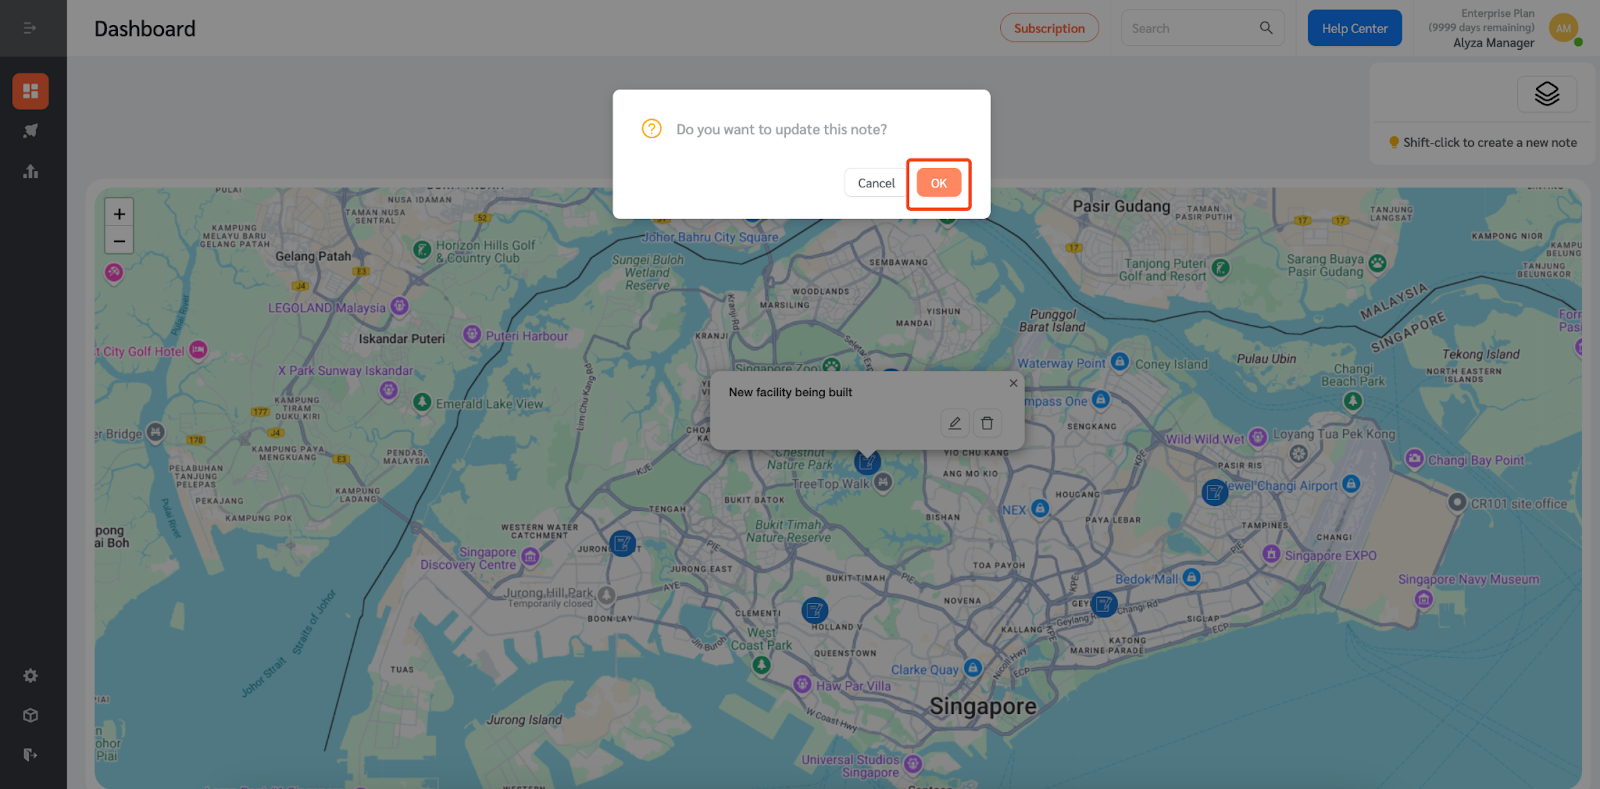Click the note marker near Jewel Changi Airport
The image size is (1600, 789).
click(1215, 492)
